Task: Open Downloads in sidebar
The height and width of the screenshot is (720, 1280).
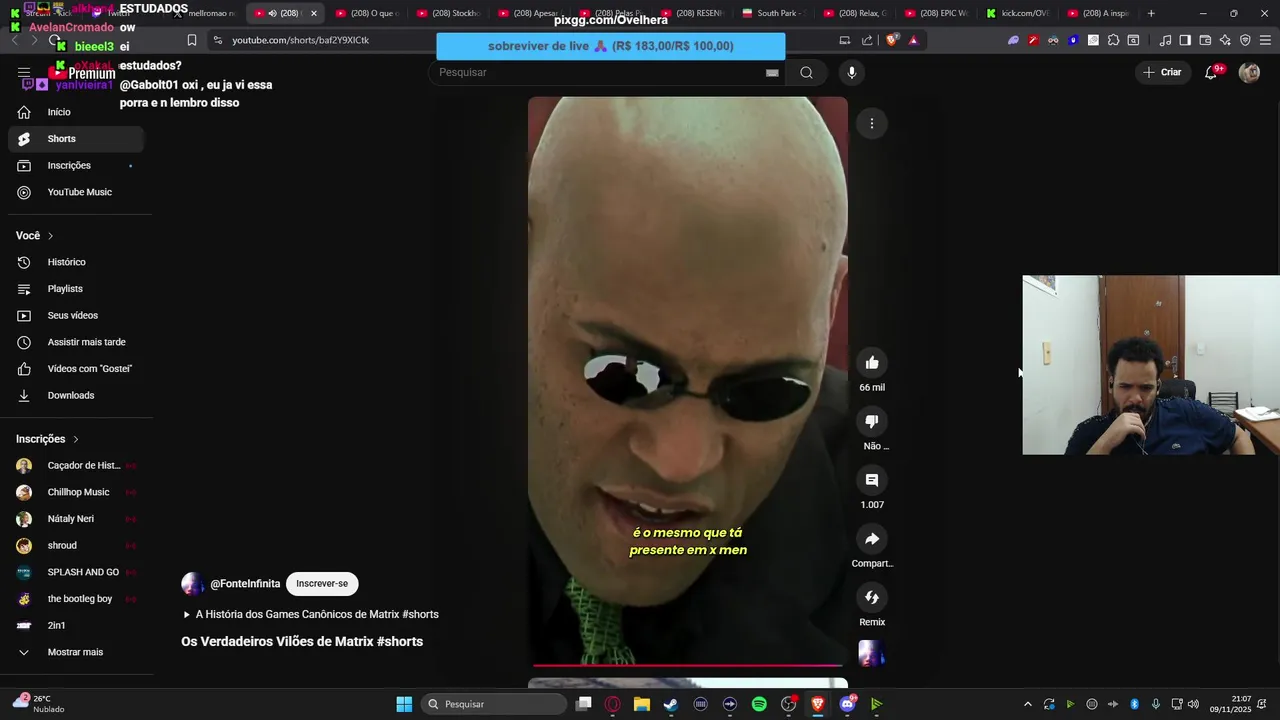Action: click(x=76, y=395)
